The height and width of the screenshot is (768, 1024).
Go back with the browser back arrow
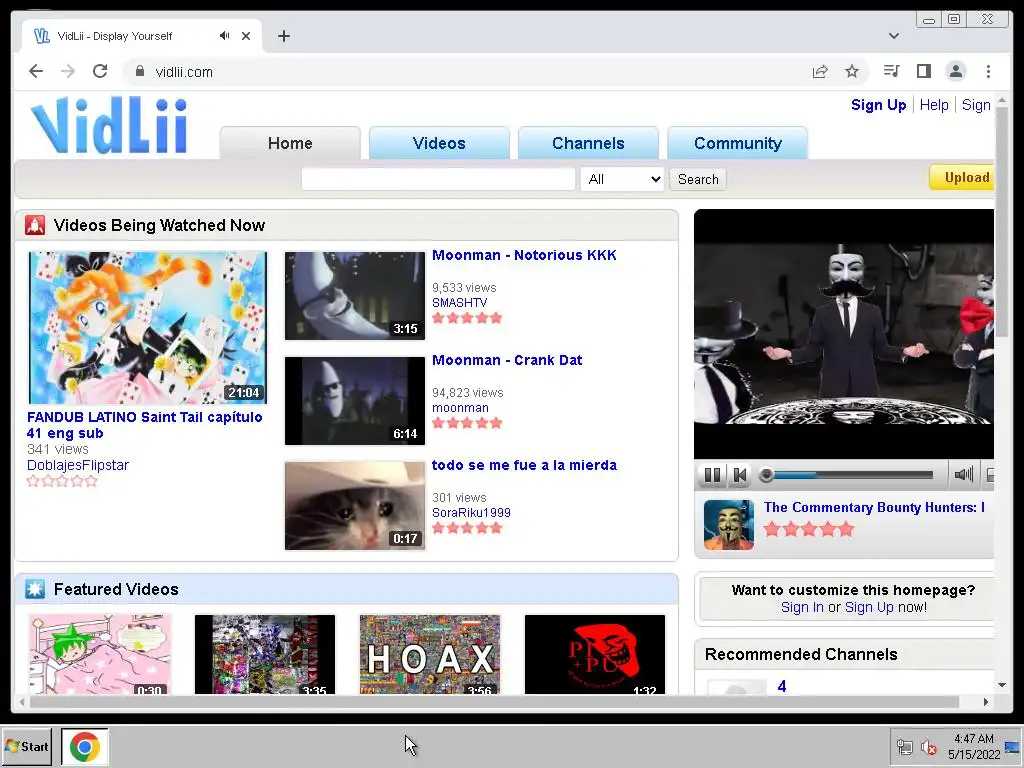(36, 71)
